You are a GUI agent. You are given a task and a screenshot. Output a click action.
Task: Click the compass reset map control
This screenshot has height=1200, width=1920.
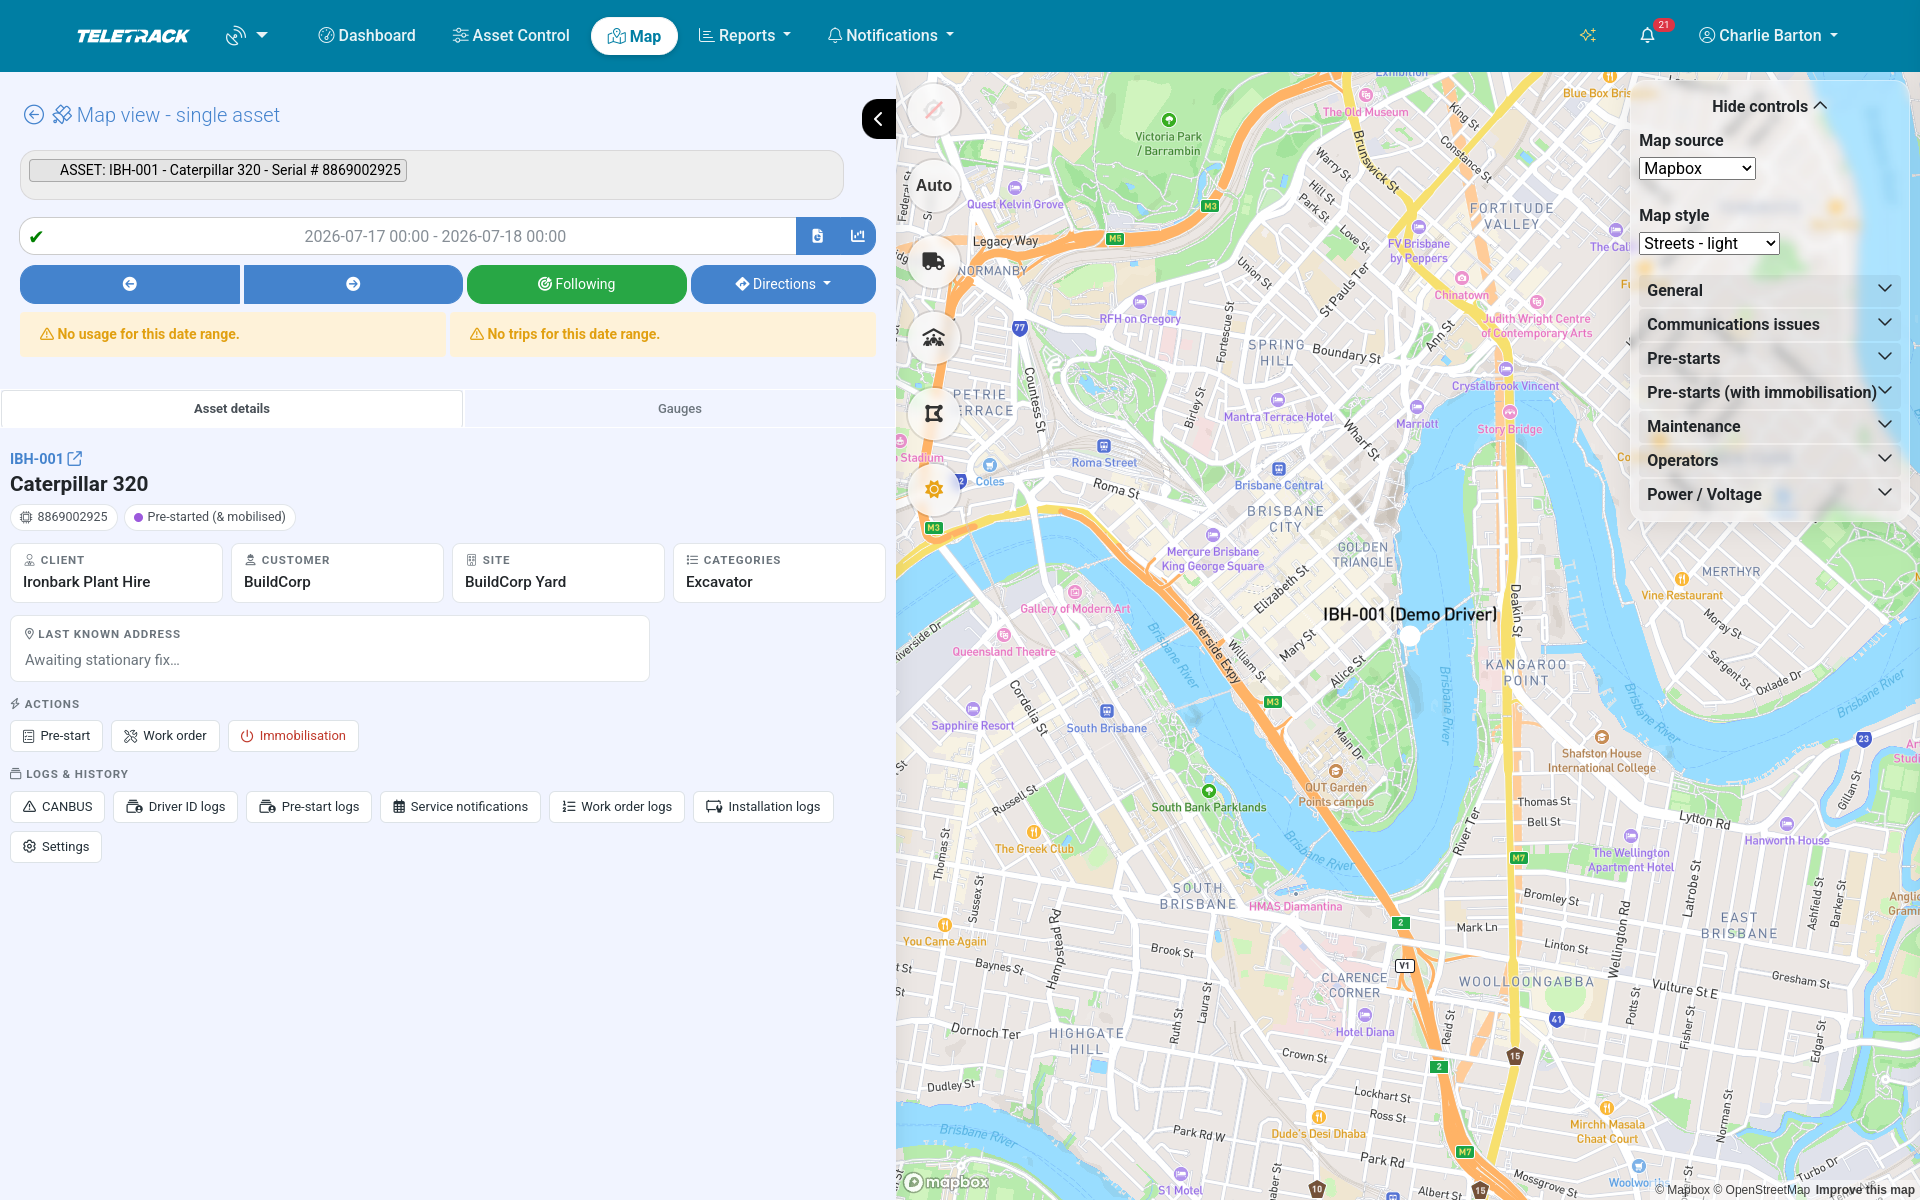click(934, 110)
